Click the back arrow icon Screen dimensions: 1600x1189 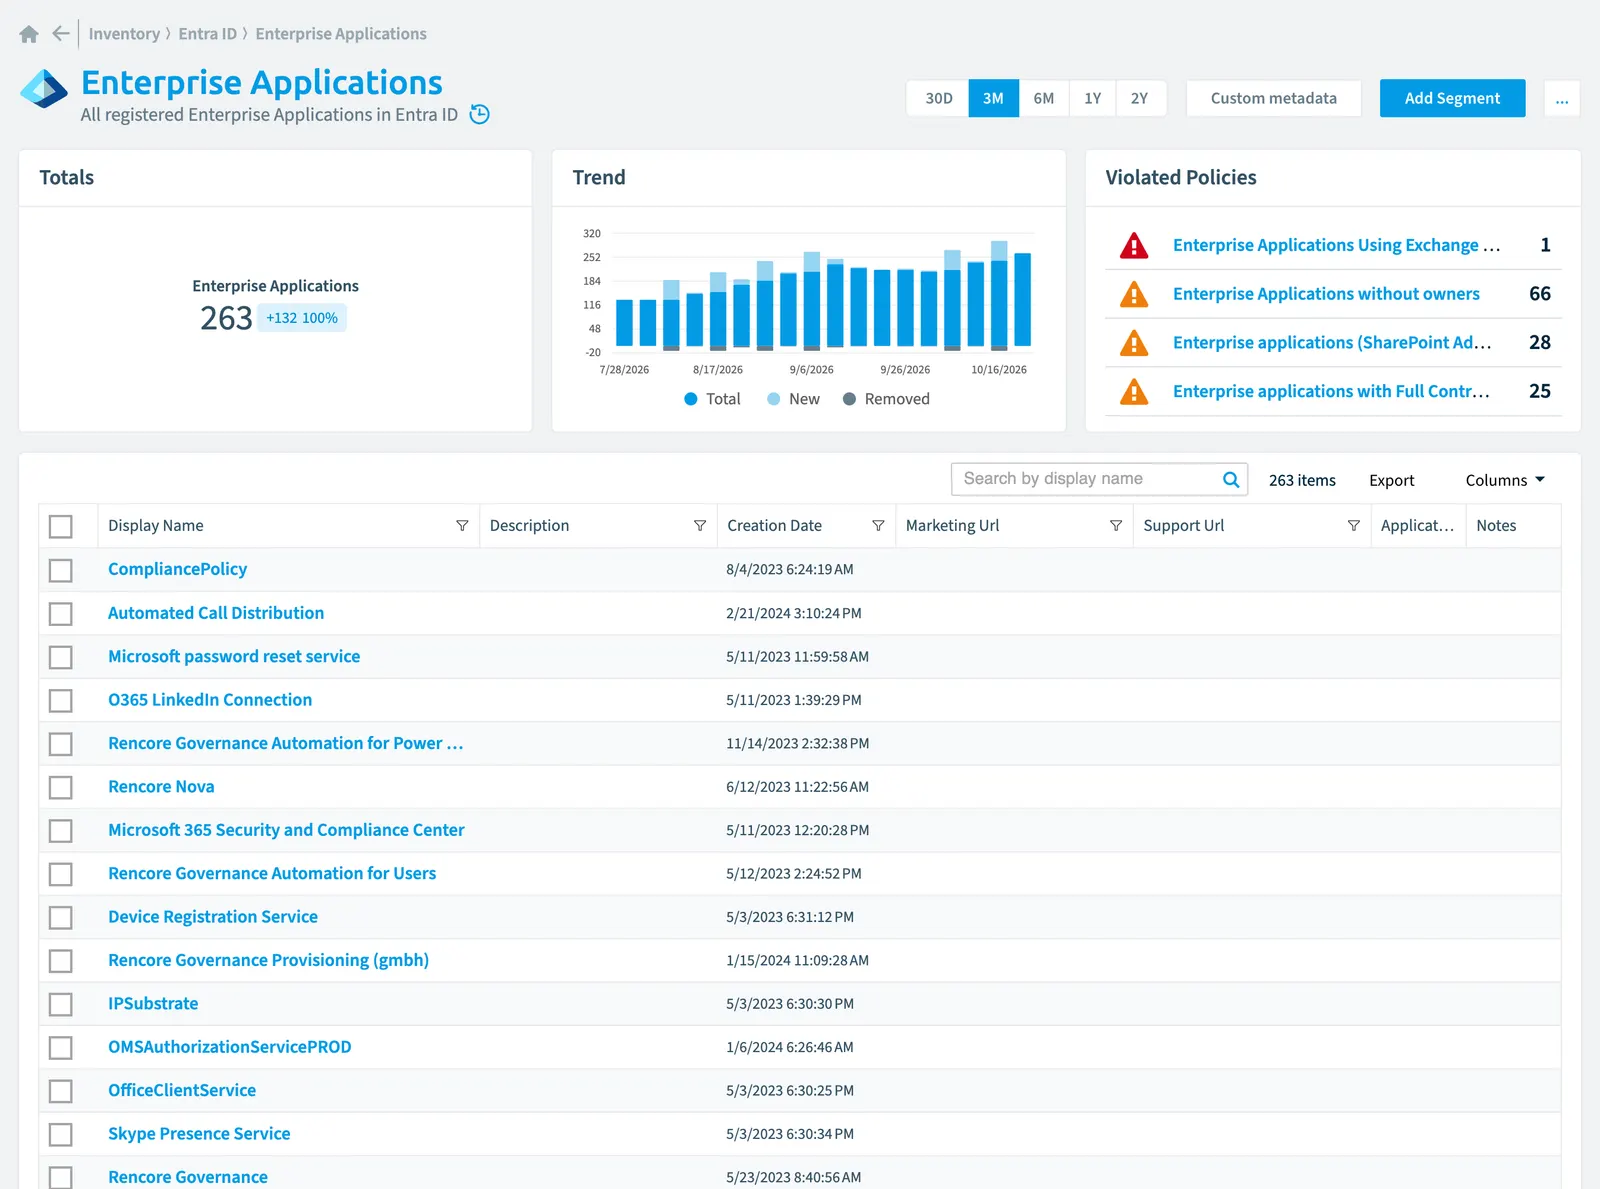pyautogui.click(x=61, y=33)
